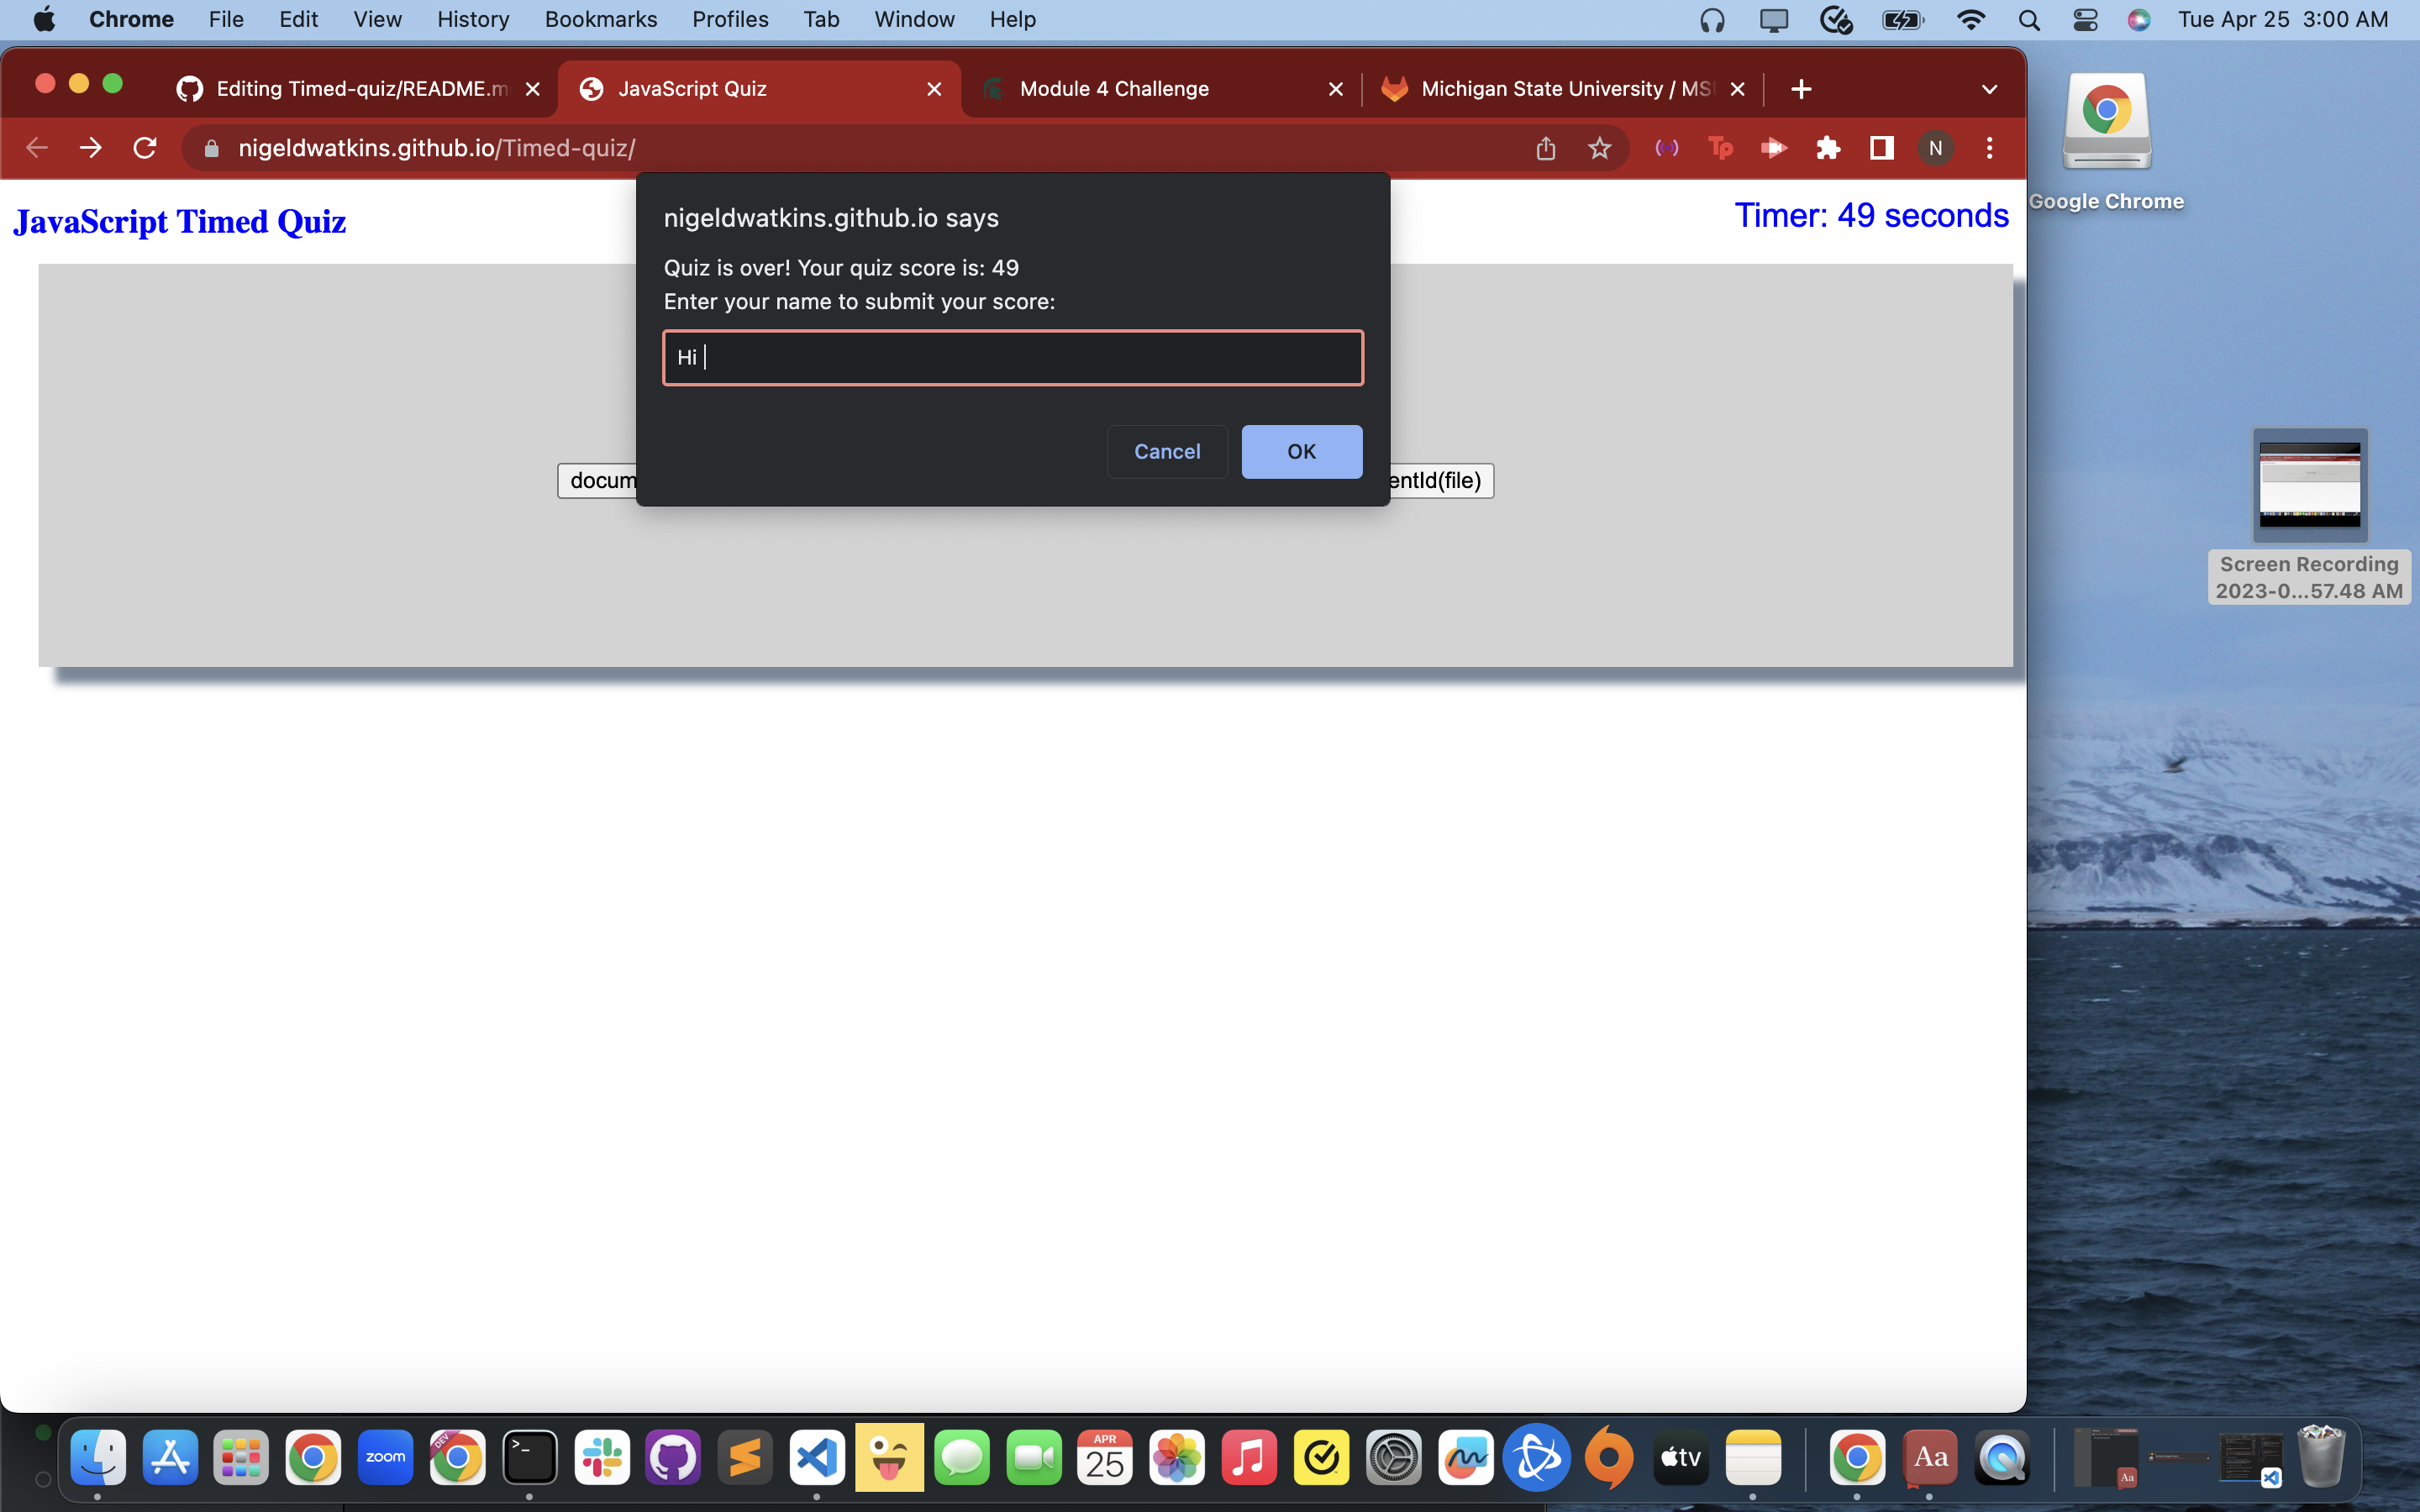Open macOS Control Center toggle icon
2420x1512 pixels.
coord(2085,19)
